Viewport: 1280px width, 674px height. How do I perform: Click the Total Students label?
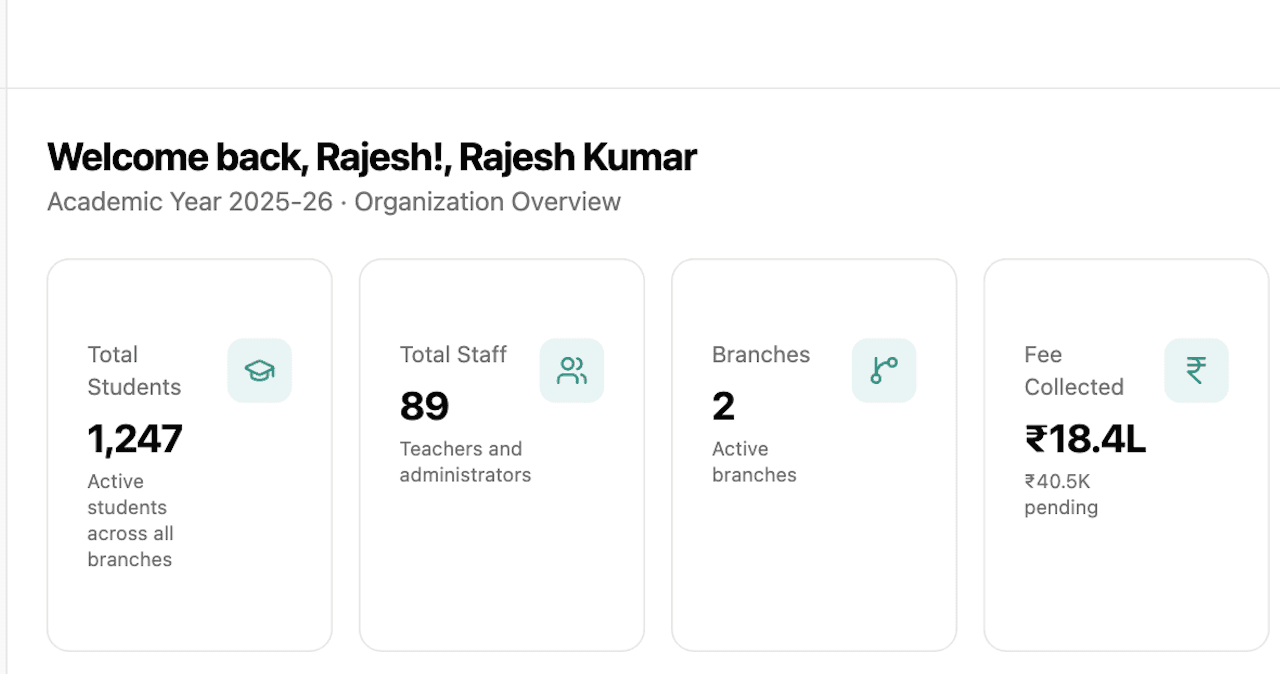click(134, 371)
